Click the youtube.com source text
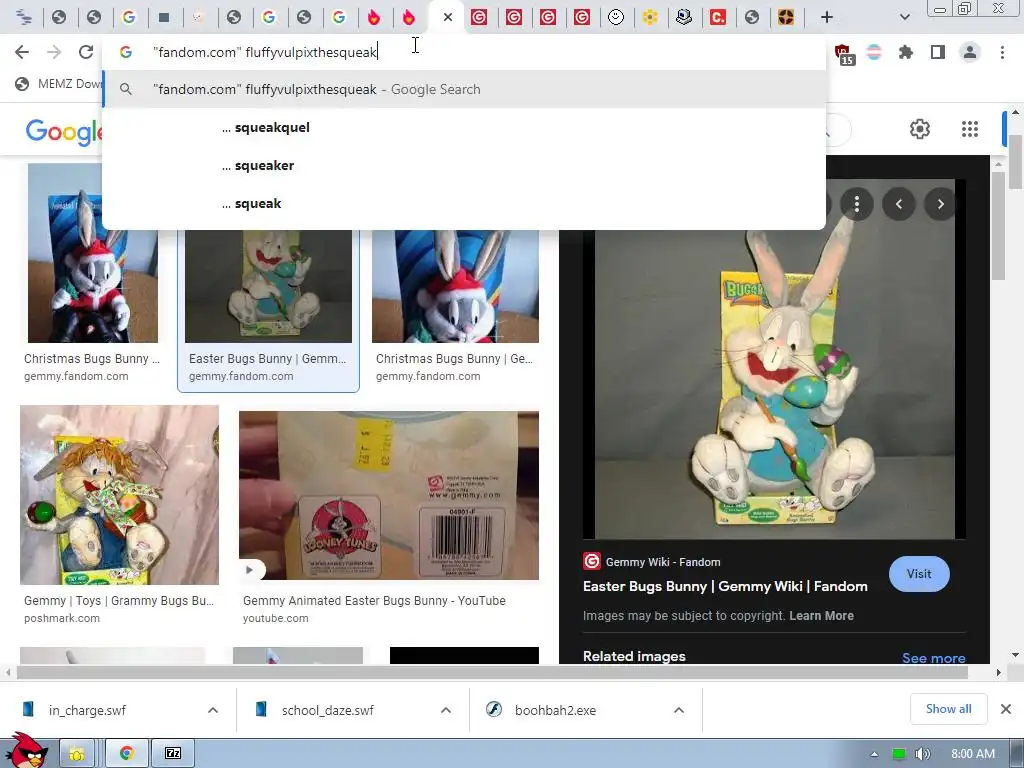Image resolution: width=1024 pixels, height=768 pixels. [x=276, y=618]
